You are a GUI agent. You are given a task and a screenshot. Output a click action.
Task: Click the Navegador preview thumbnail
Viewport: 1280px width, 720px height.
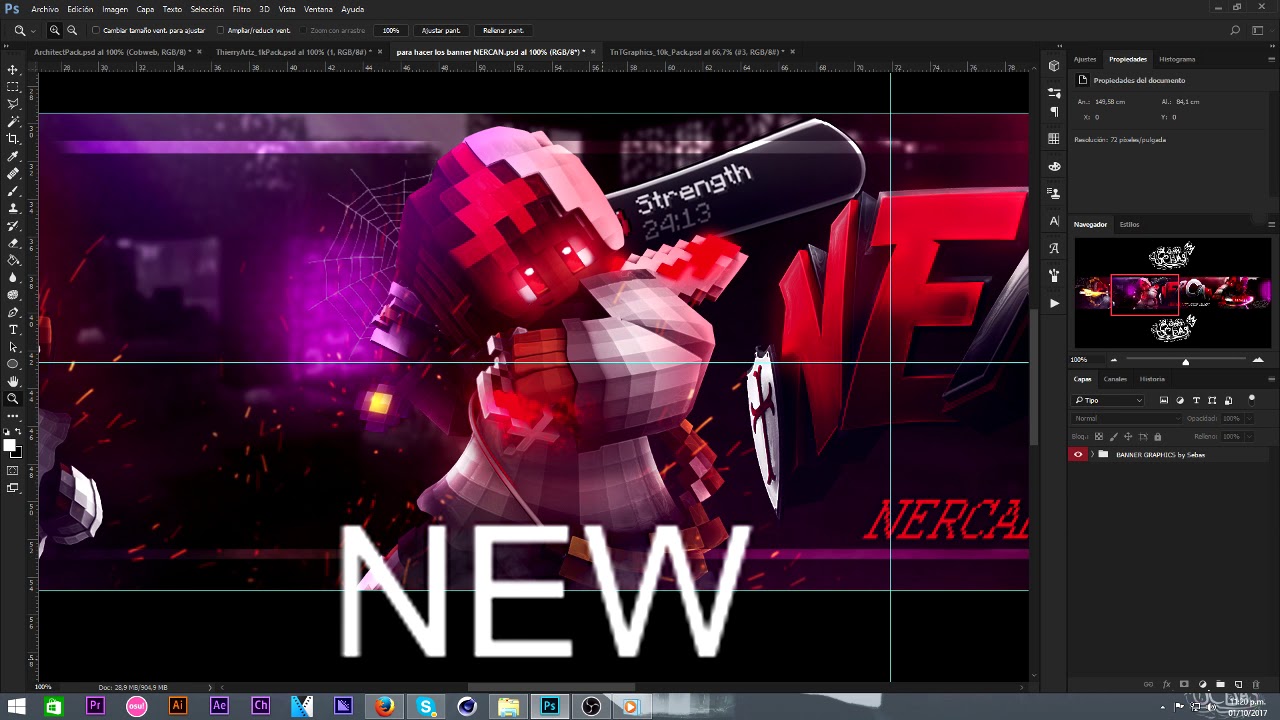pos(1172,294)
